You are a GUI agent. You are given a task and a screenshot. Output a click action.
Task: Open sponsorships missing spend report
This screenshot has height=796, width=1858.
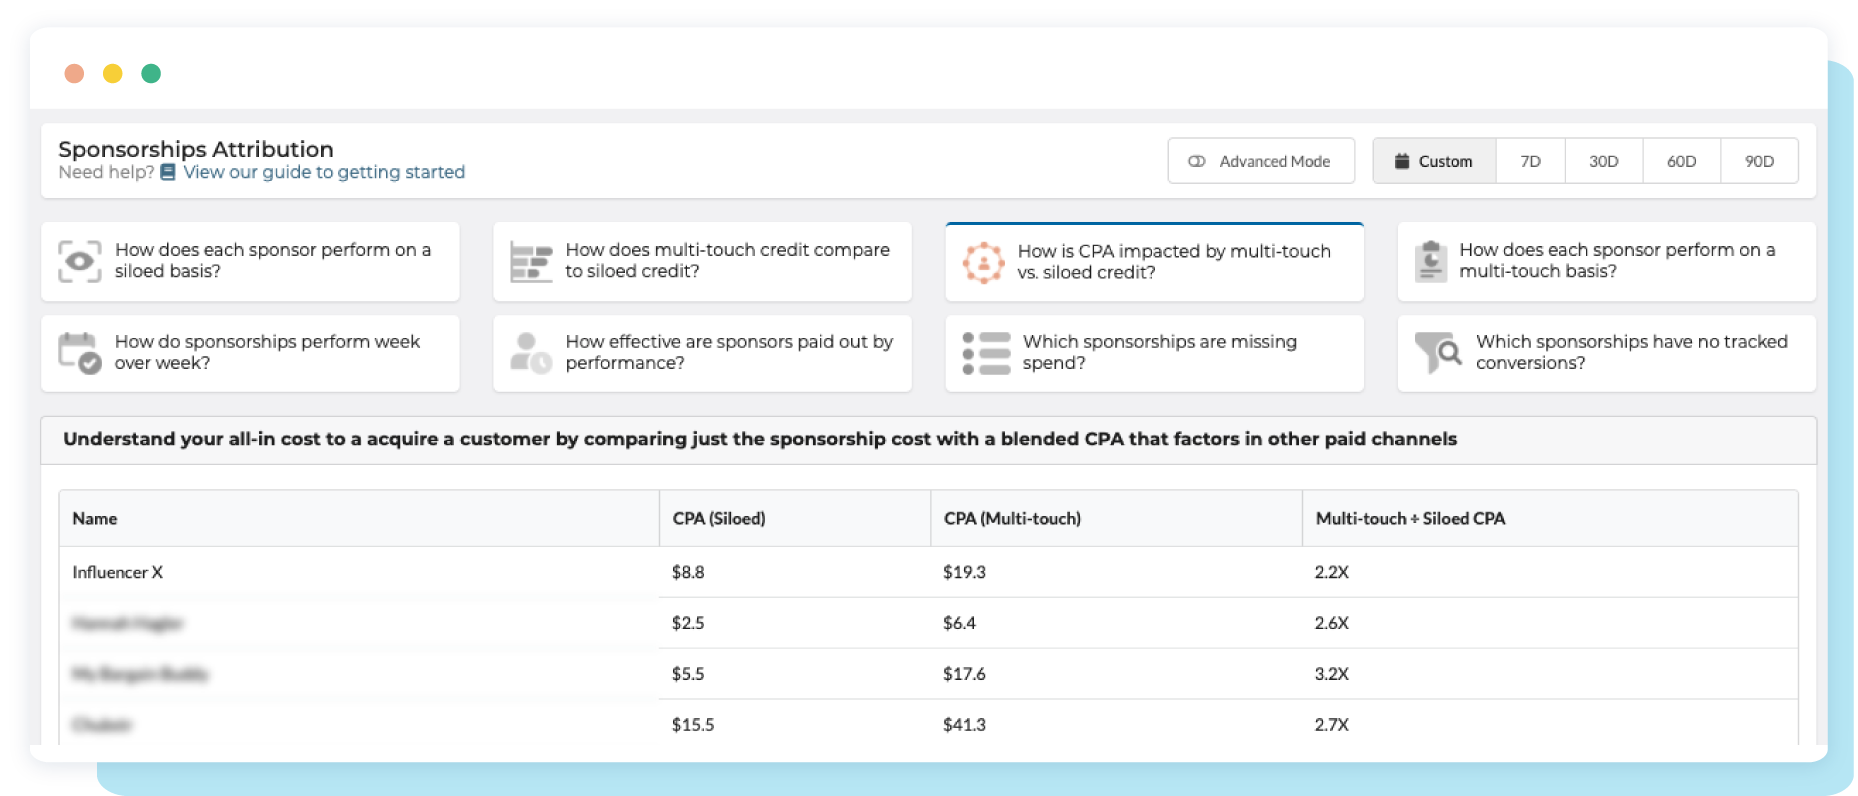(x=1154, y=353)
